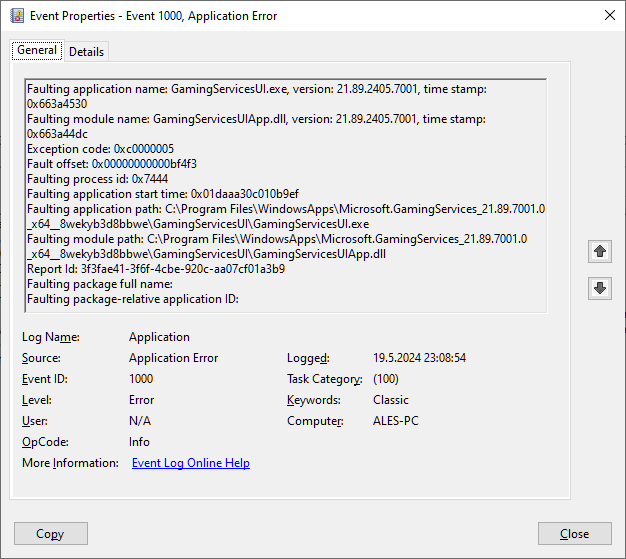Click the Level value Error

pos(142,400)
